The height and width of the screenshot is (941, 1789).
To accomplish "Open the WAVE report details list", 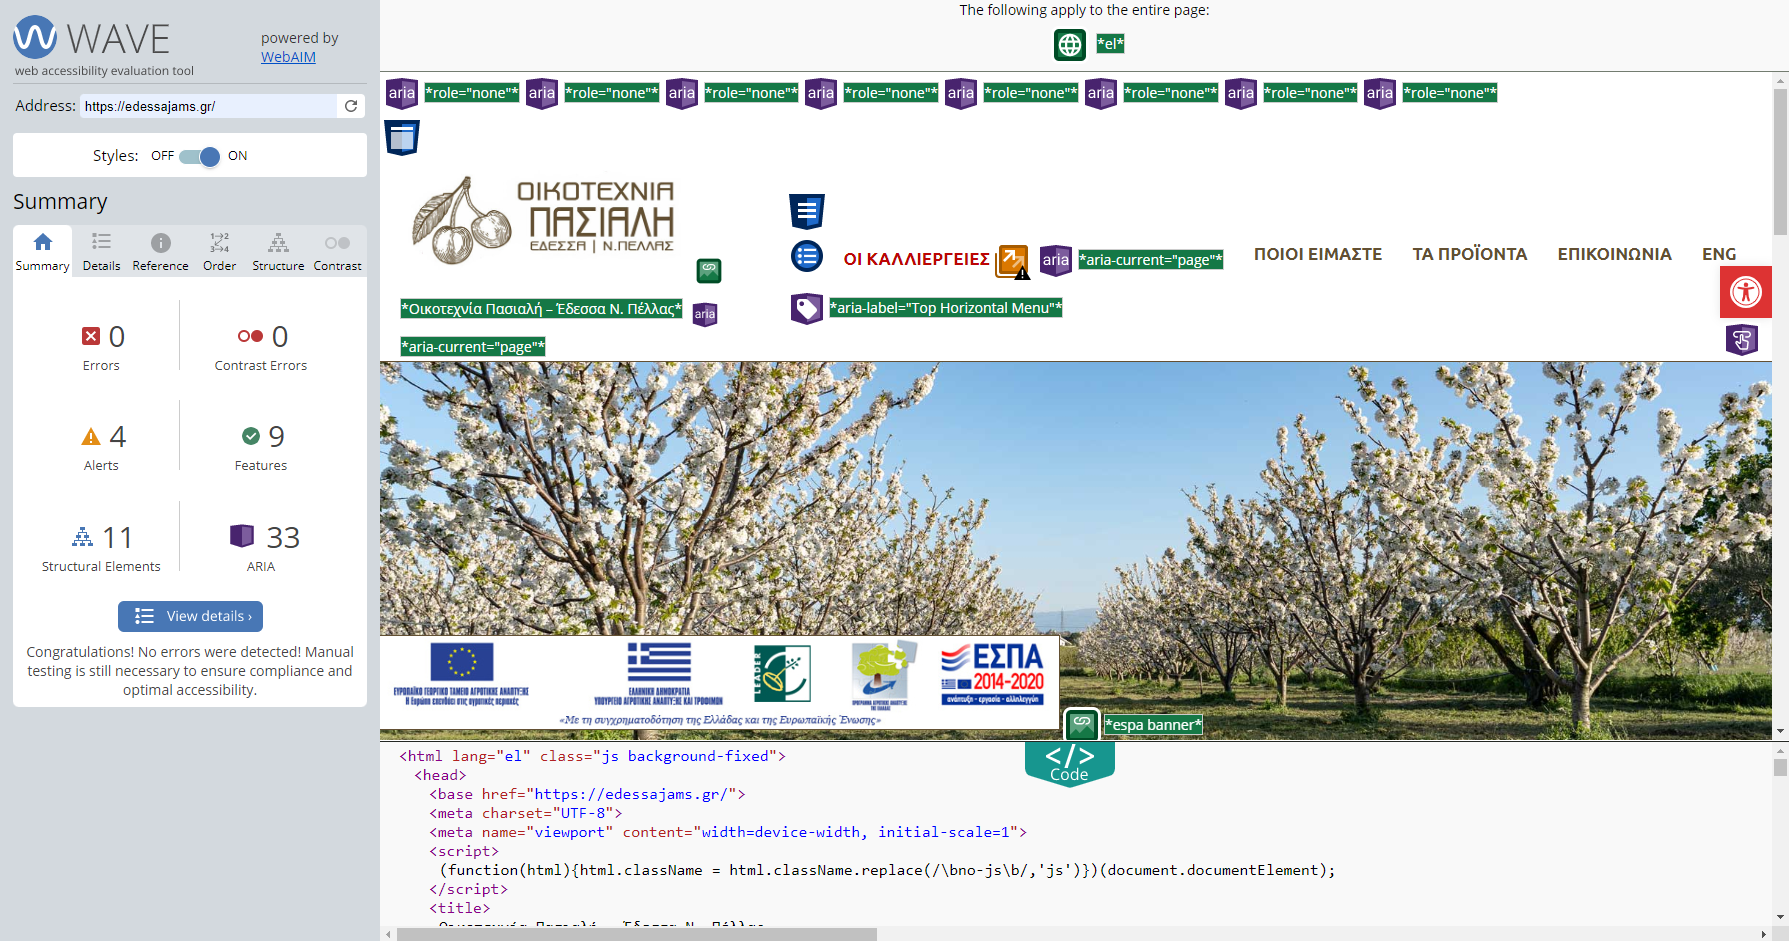I will click(x=101, y=250).
